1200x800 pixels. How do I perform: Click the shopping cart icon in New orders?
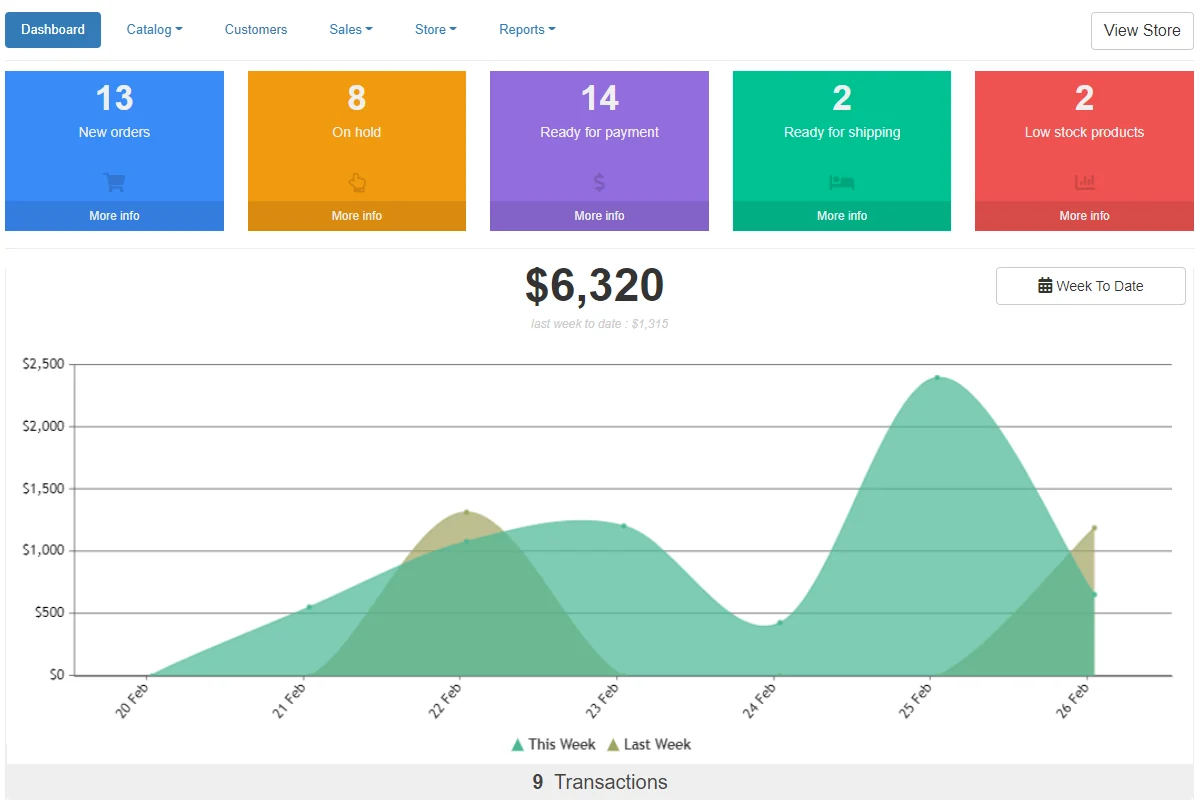point(114,182)
